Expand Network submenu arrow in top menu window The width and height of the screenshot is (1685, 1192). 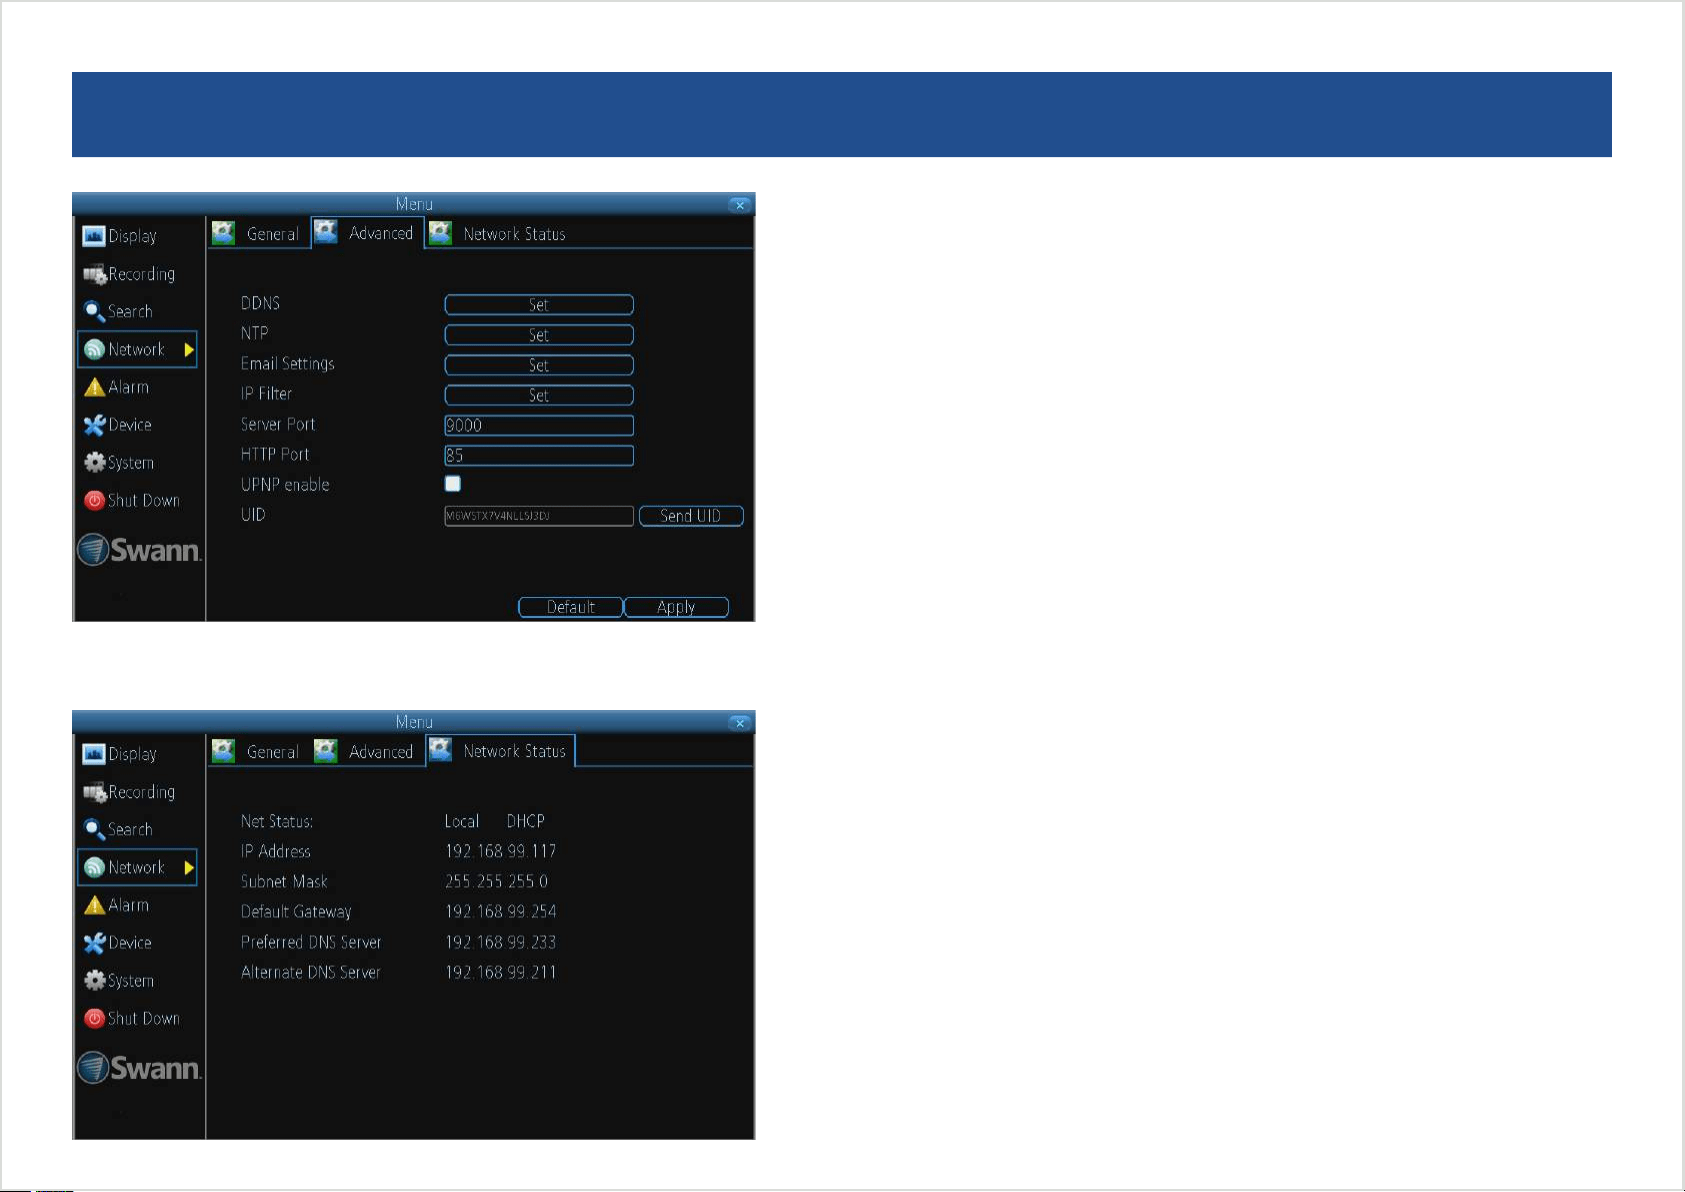coord(188,350)
